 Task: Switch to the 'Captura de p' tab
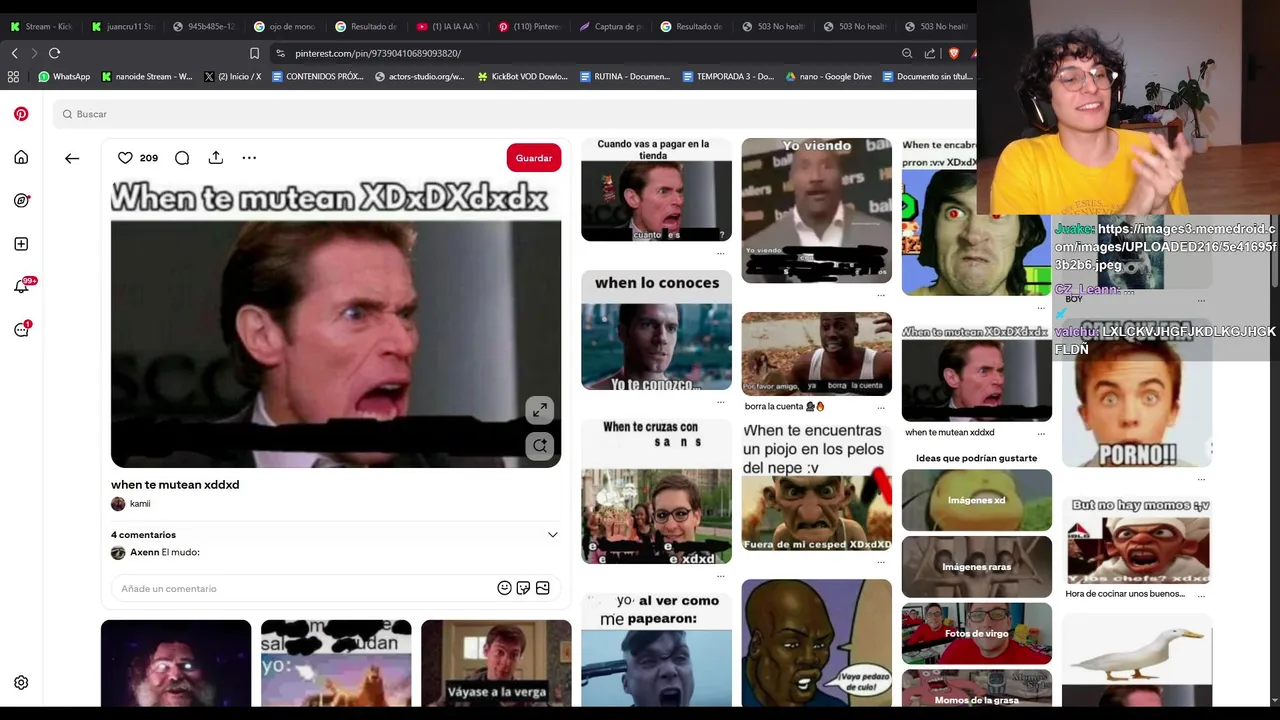click(x=610, y=26)
